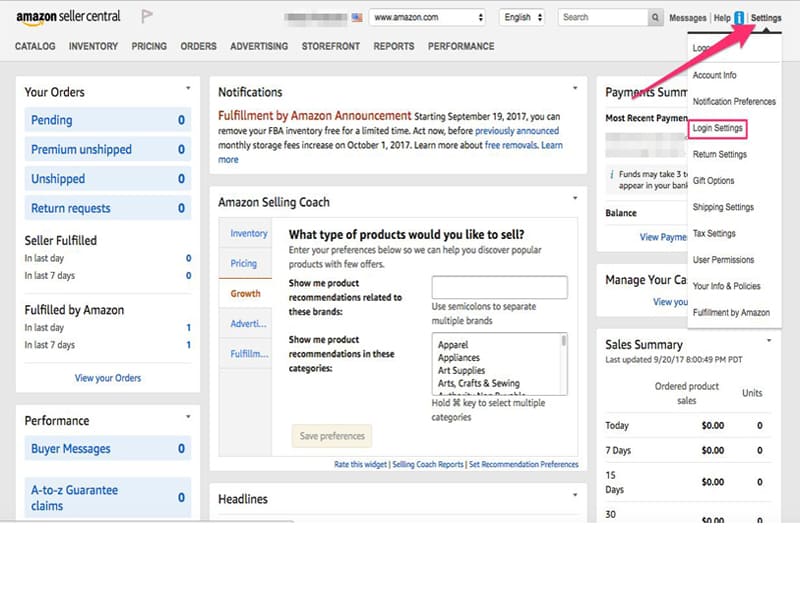The height and width of the screenshot is (600, 800).
Task: Click the Messages link
Action: pos(688,18)
